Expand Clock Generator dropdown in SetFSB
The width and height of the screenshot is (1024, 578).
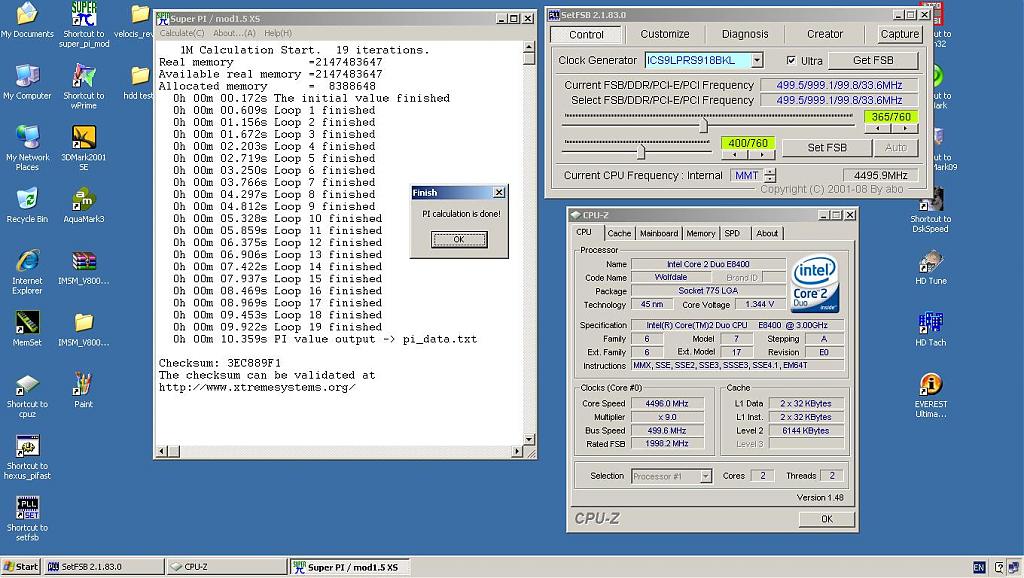coord(756,60)
